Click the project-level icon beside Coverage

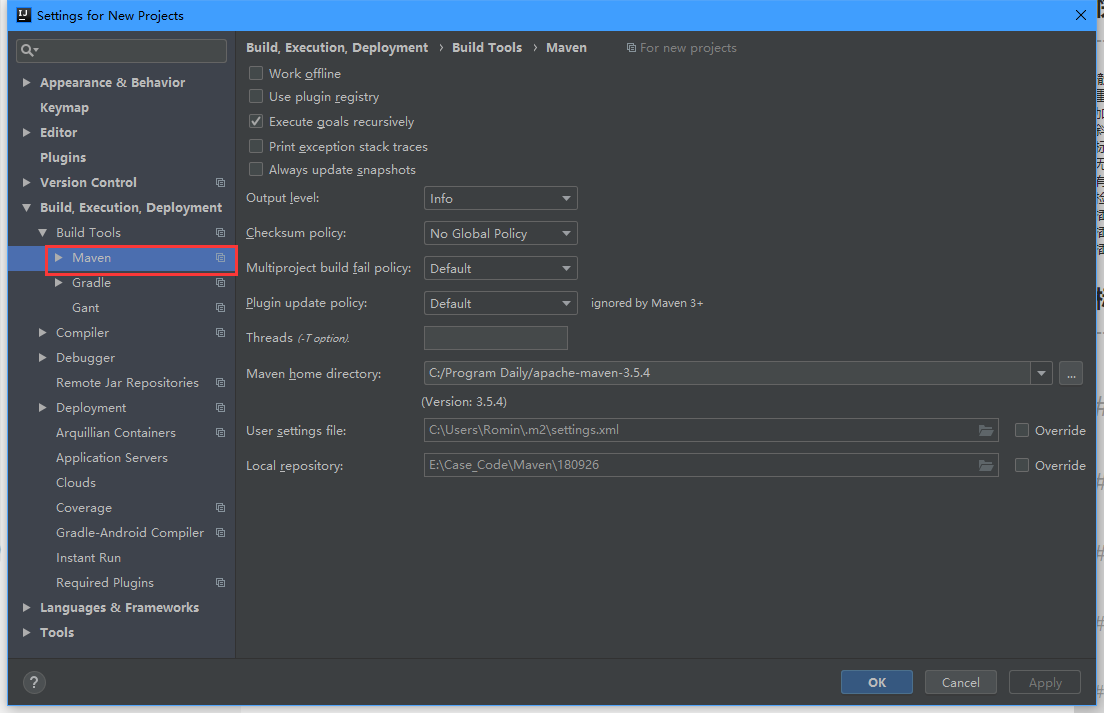pos(220,507)
